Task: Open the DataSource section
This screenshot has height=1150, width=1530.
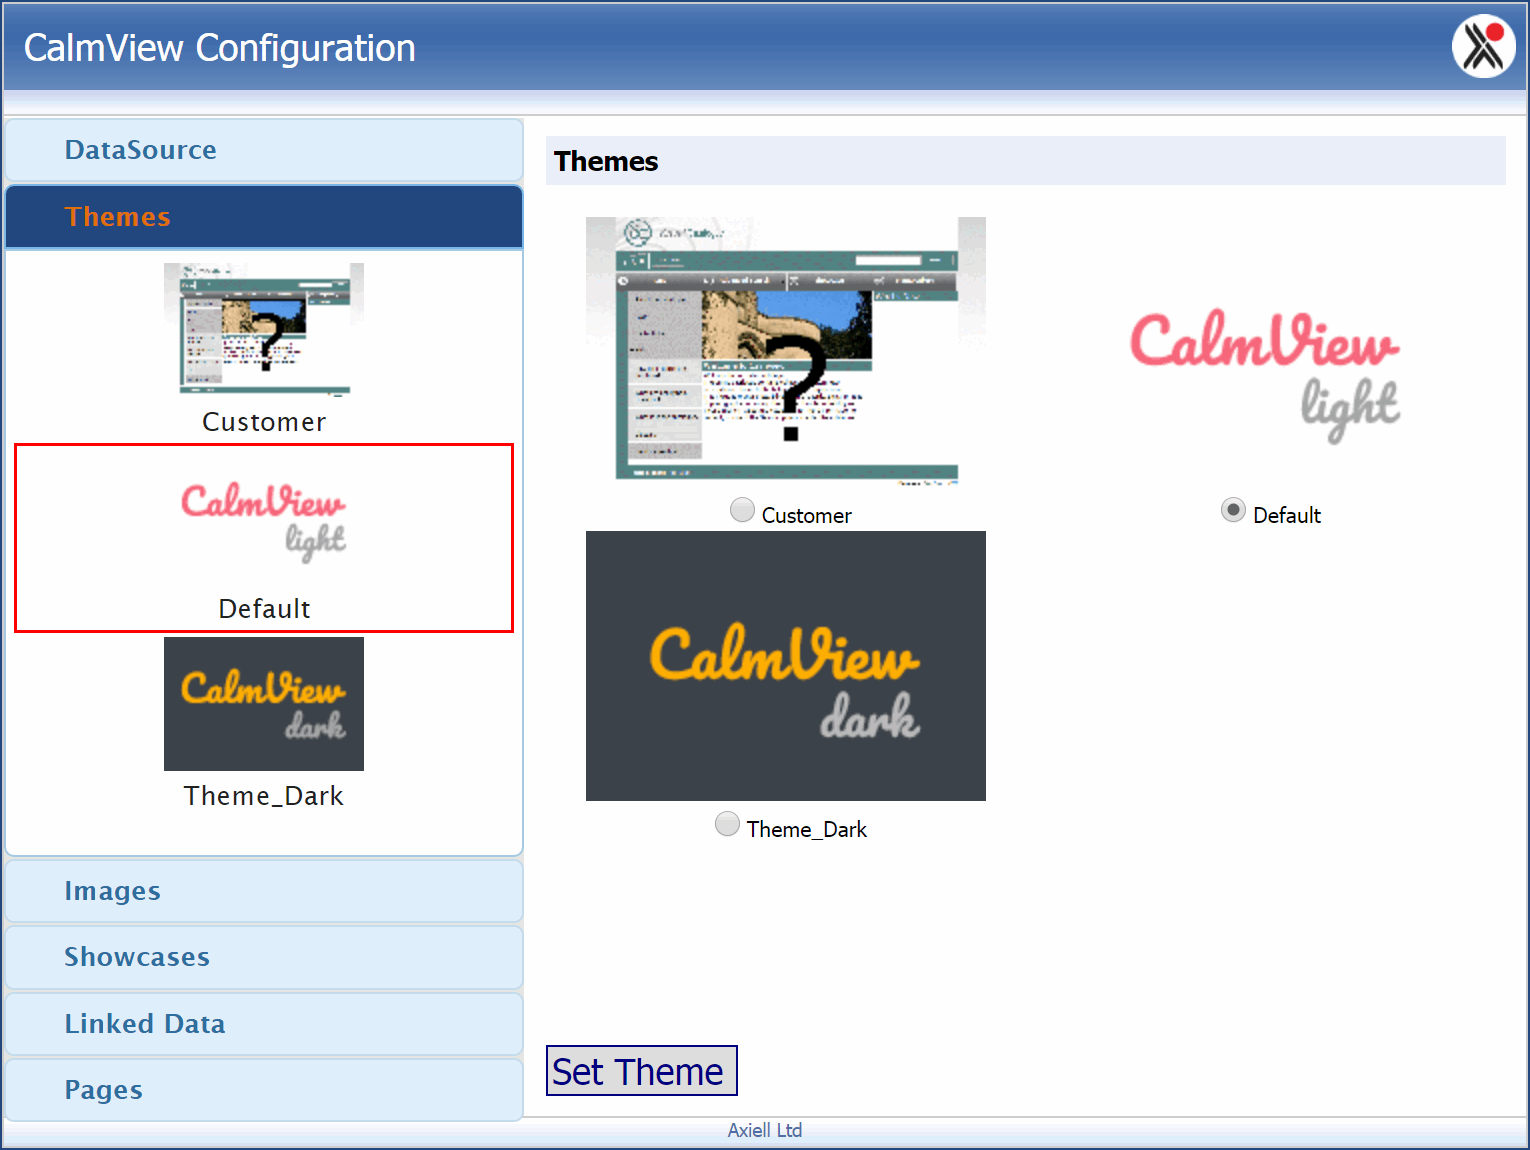Action: (264, 150)
